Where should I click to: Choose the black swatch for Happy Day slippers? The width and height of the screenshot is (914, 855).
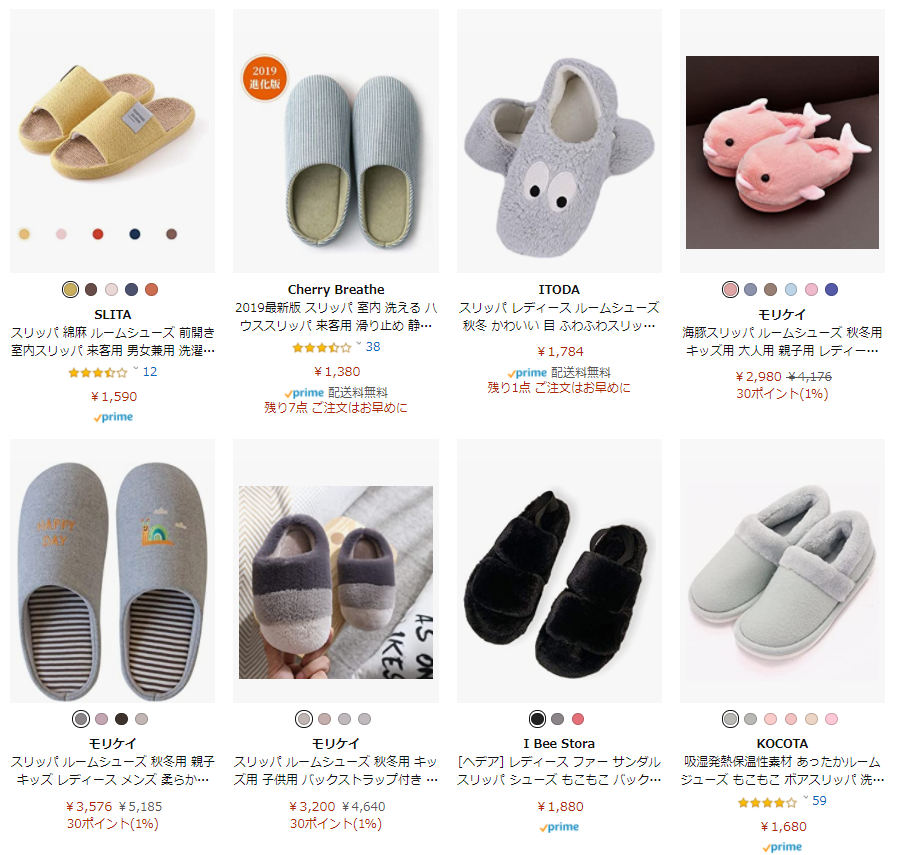121,719
